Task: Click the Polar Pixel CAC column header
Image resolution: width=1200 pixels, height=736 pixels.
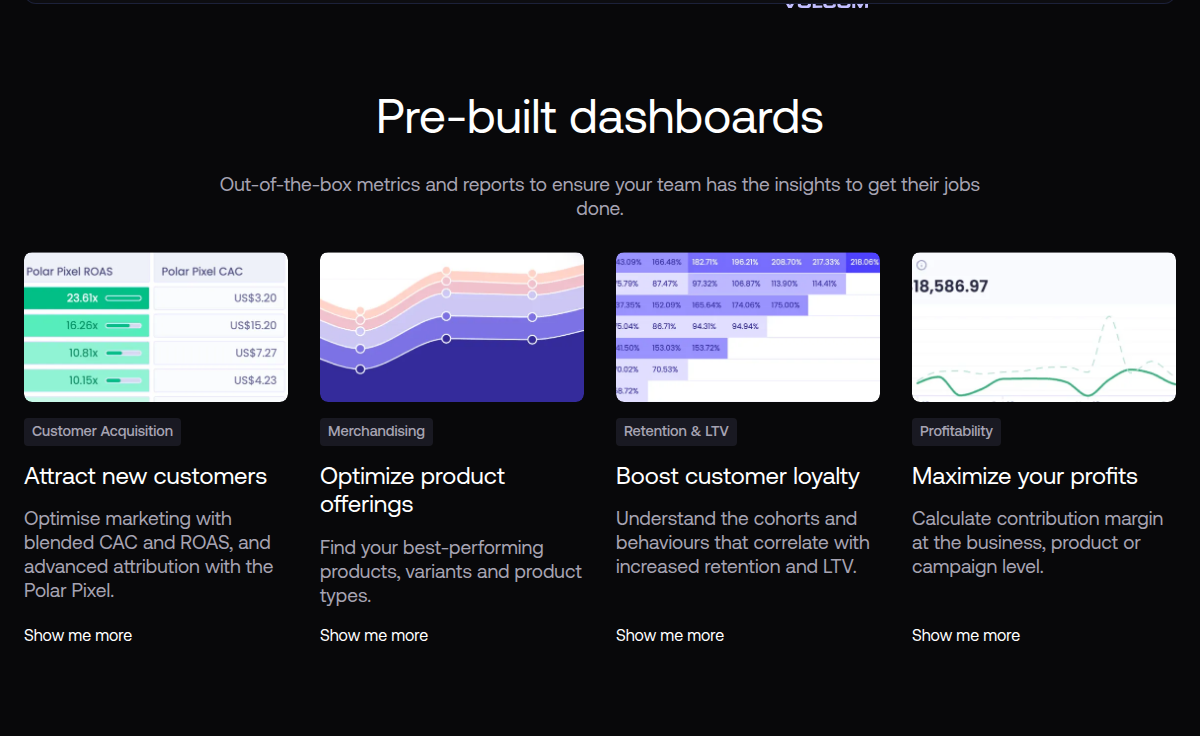Action: [202, 271]
